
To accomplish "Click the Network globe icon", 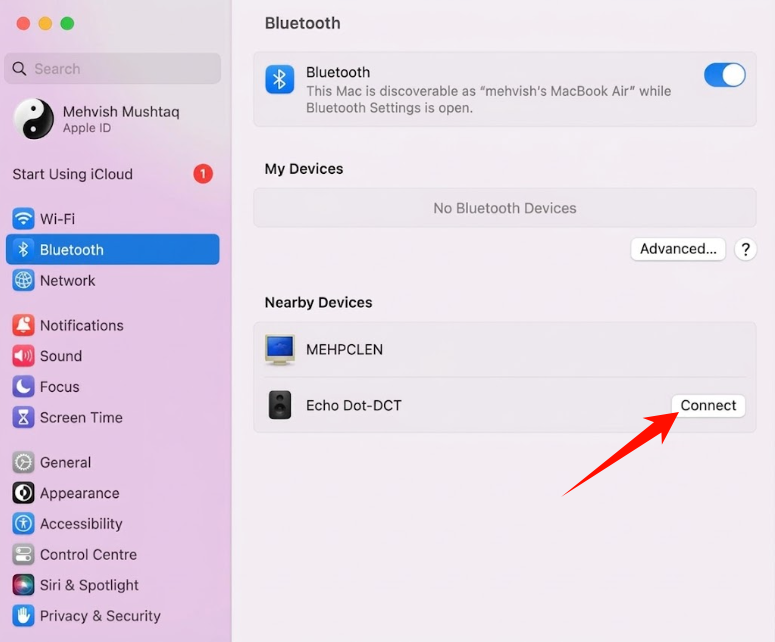I will [23, 280].
